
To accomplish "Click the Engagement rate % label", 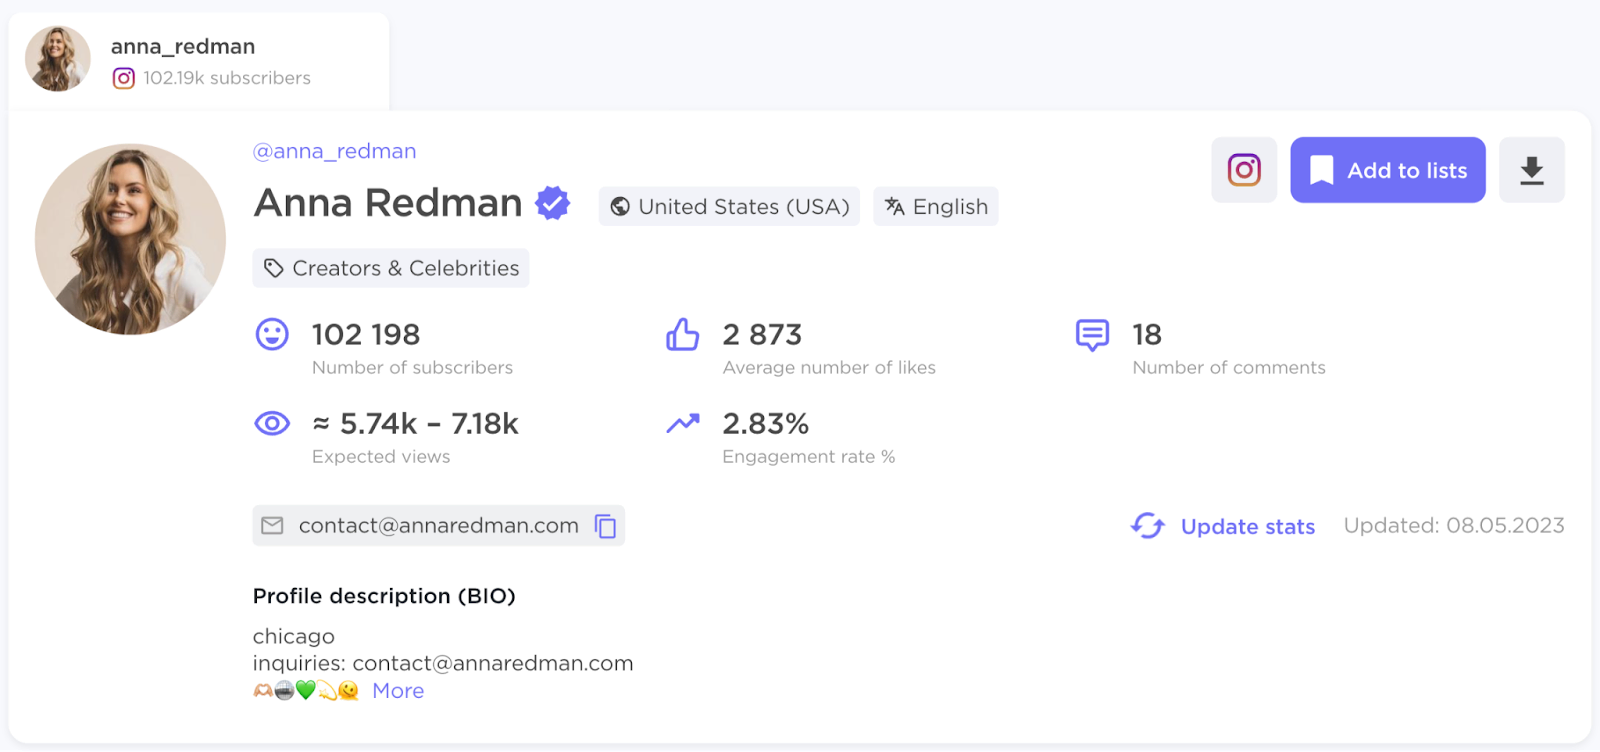I will coord(809,457).
